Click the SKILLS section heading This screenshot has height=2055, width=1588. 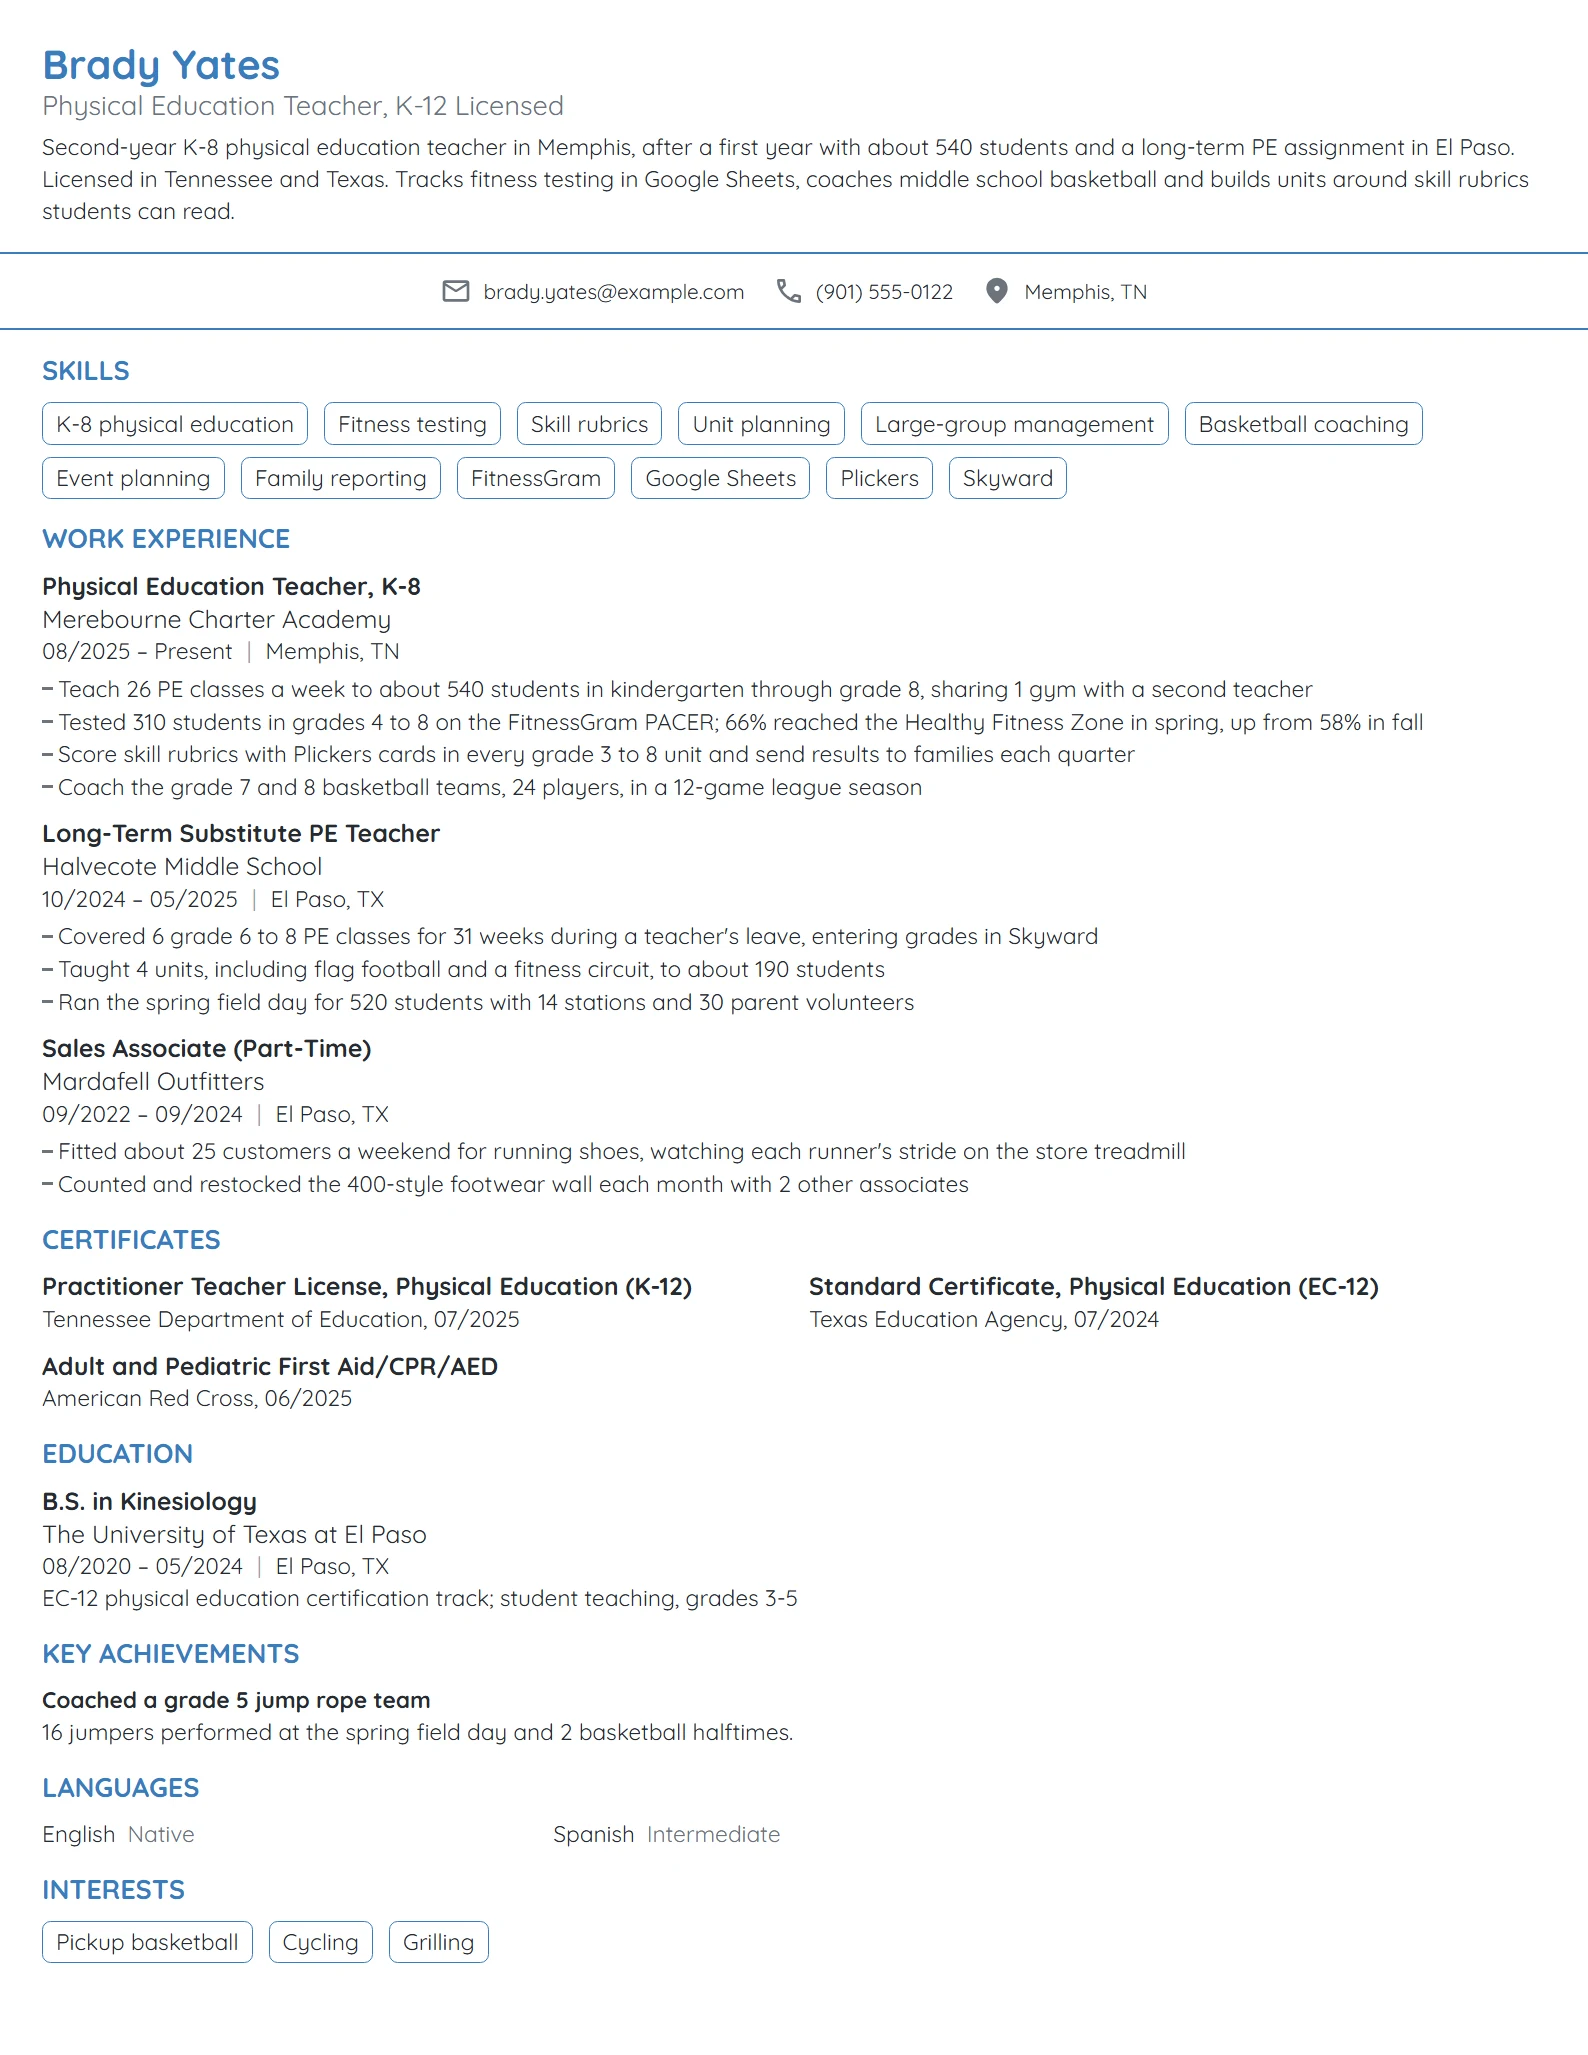coord(86,371)
